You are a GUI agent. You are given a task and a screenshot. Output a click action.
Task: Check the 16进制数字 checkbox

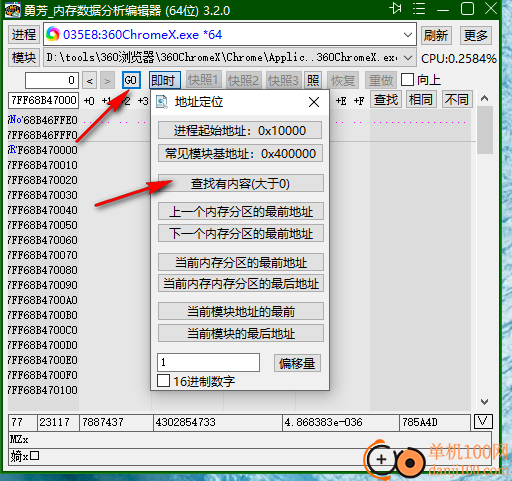(163, 381)
